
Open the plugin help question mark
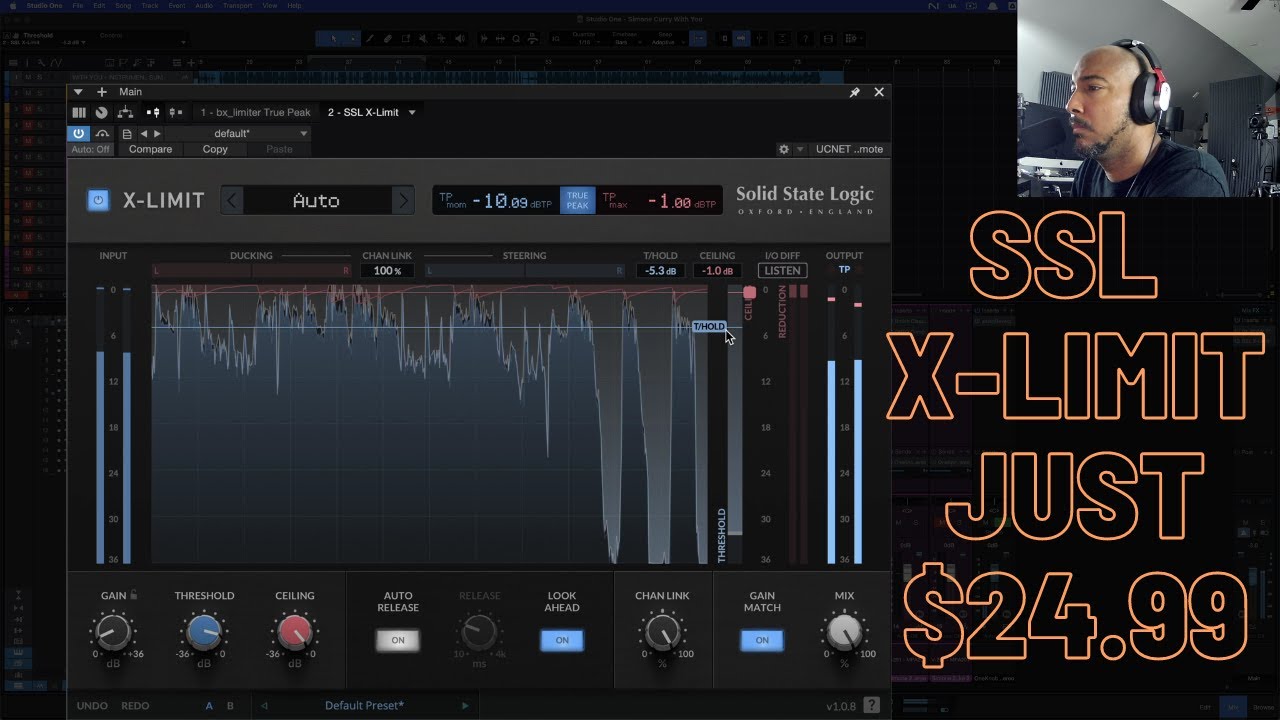point(872,705)
